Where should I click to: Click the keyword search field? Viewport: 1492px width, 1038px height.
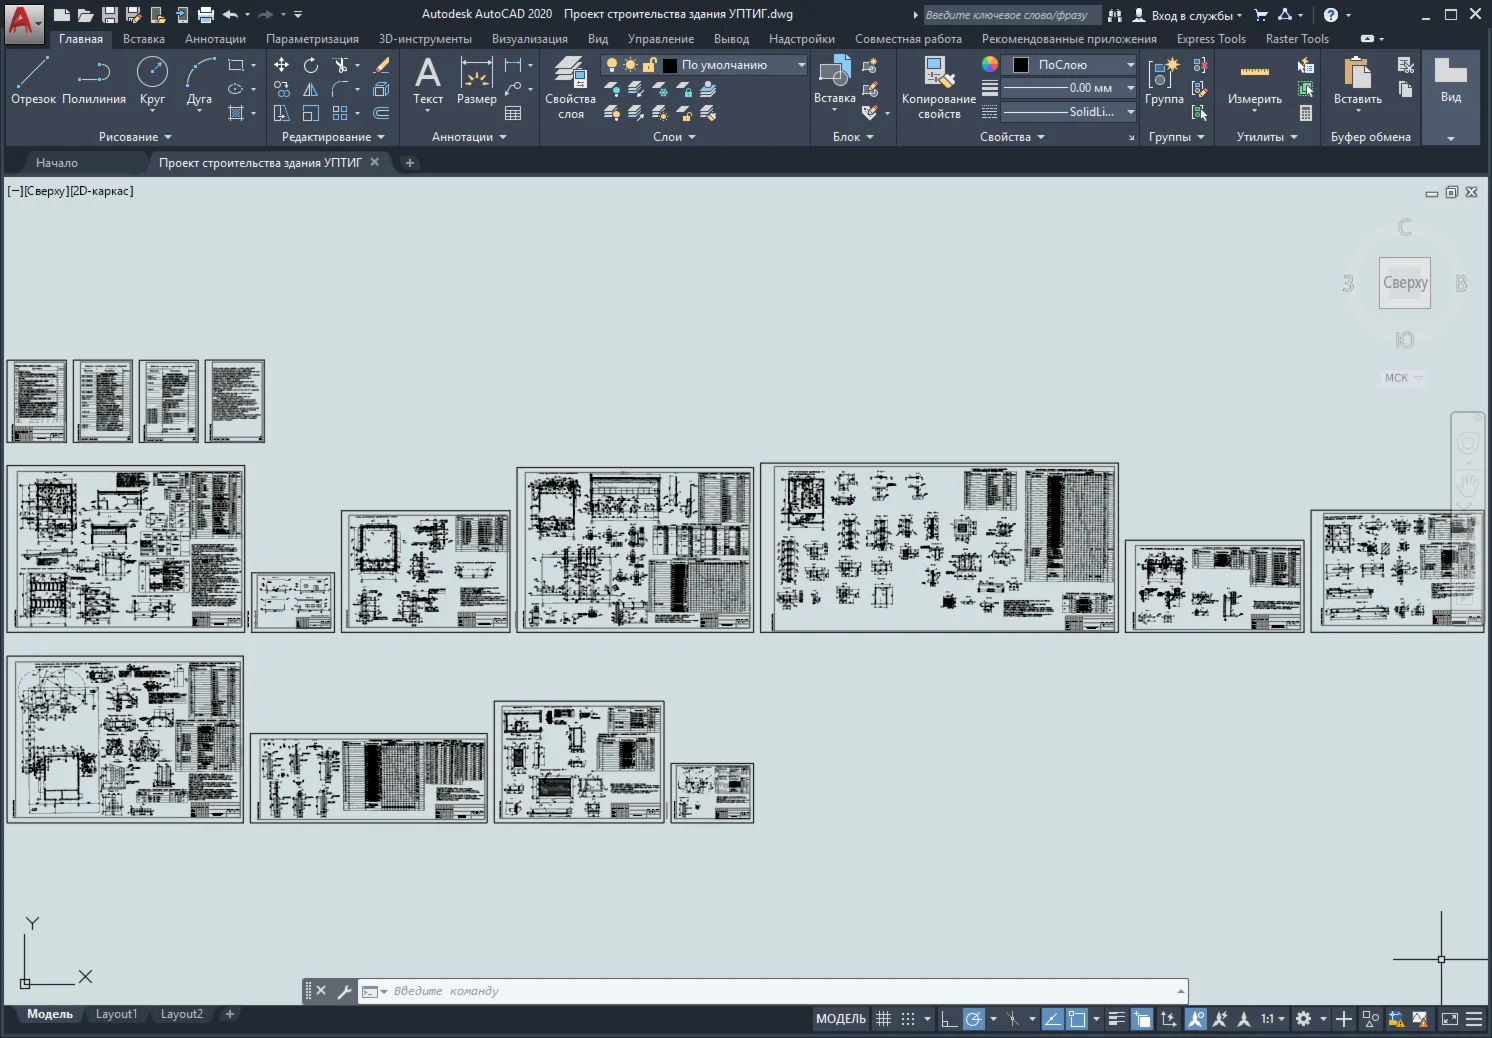pos(1010,15)
